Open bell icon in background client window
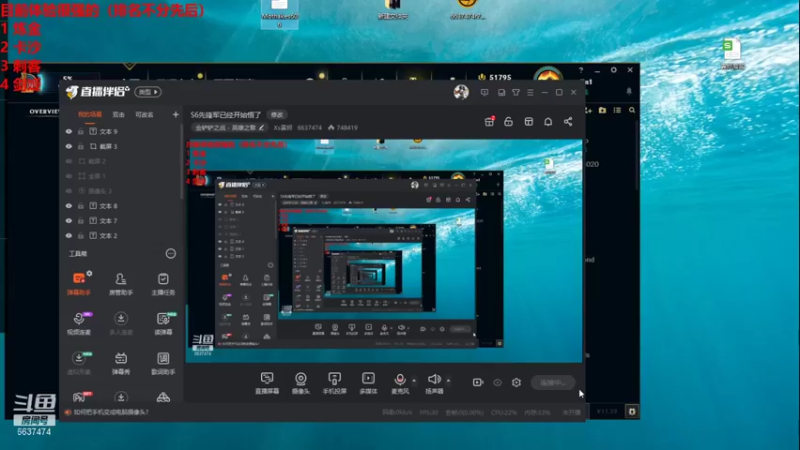 click(x=629, y=91)
